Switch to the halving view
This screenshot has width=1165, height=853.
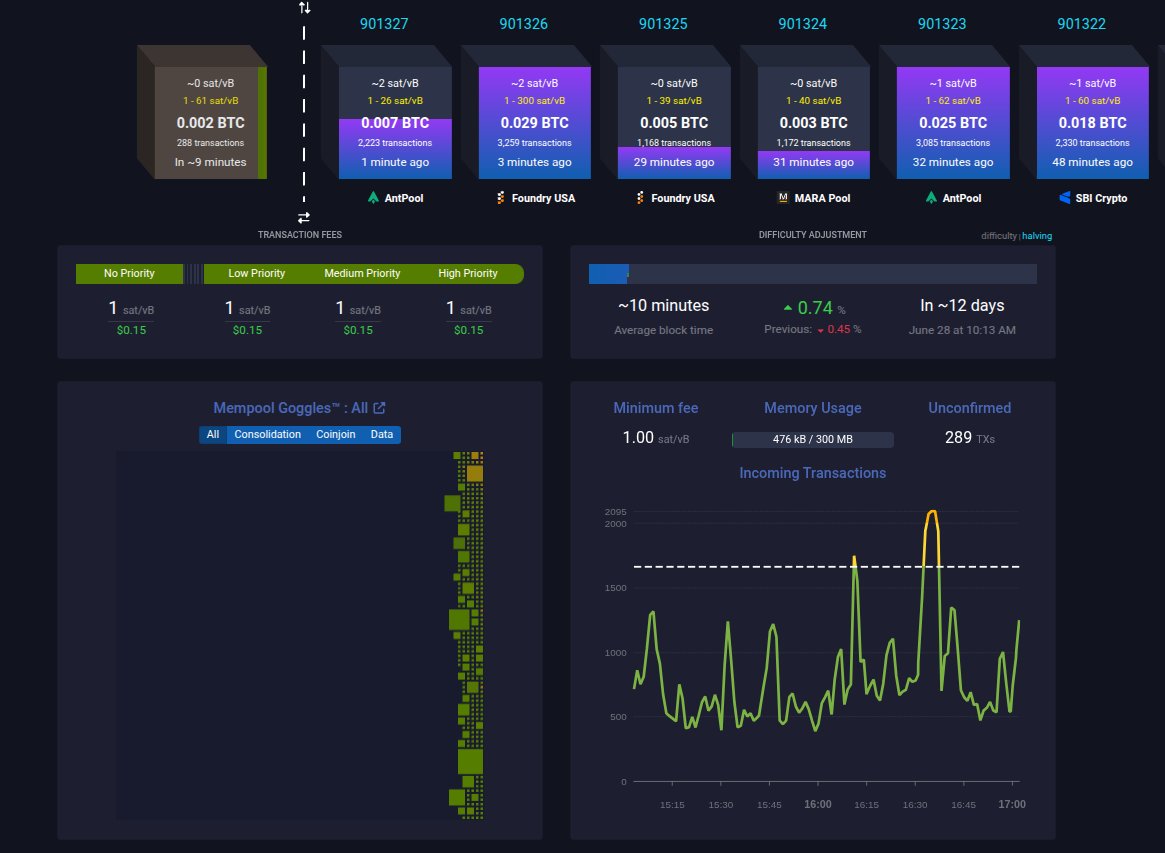point(1036,236)
